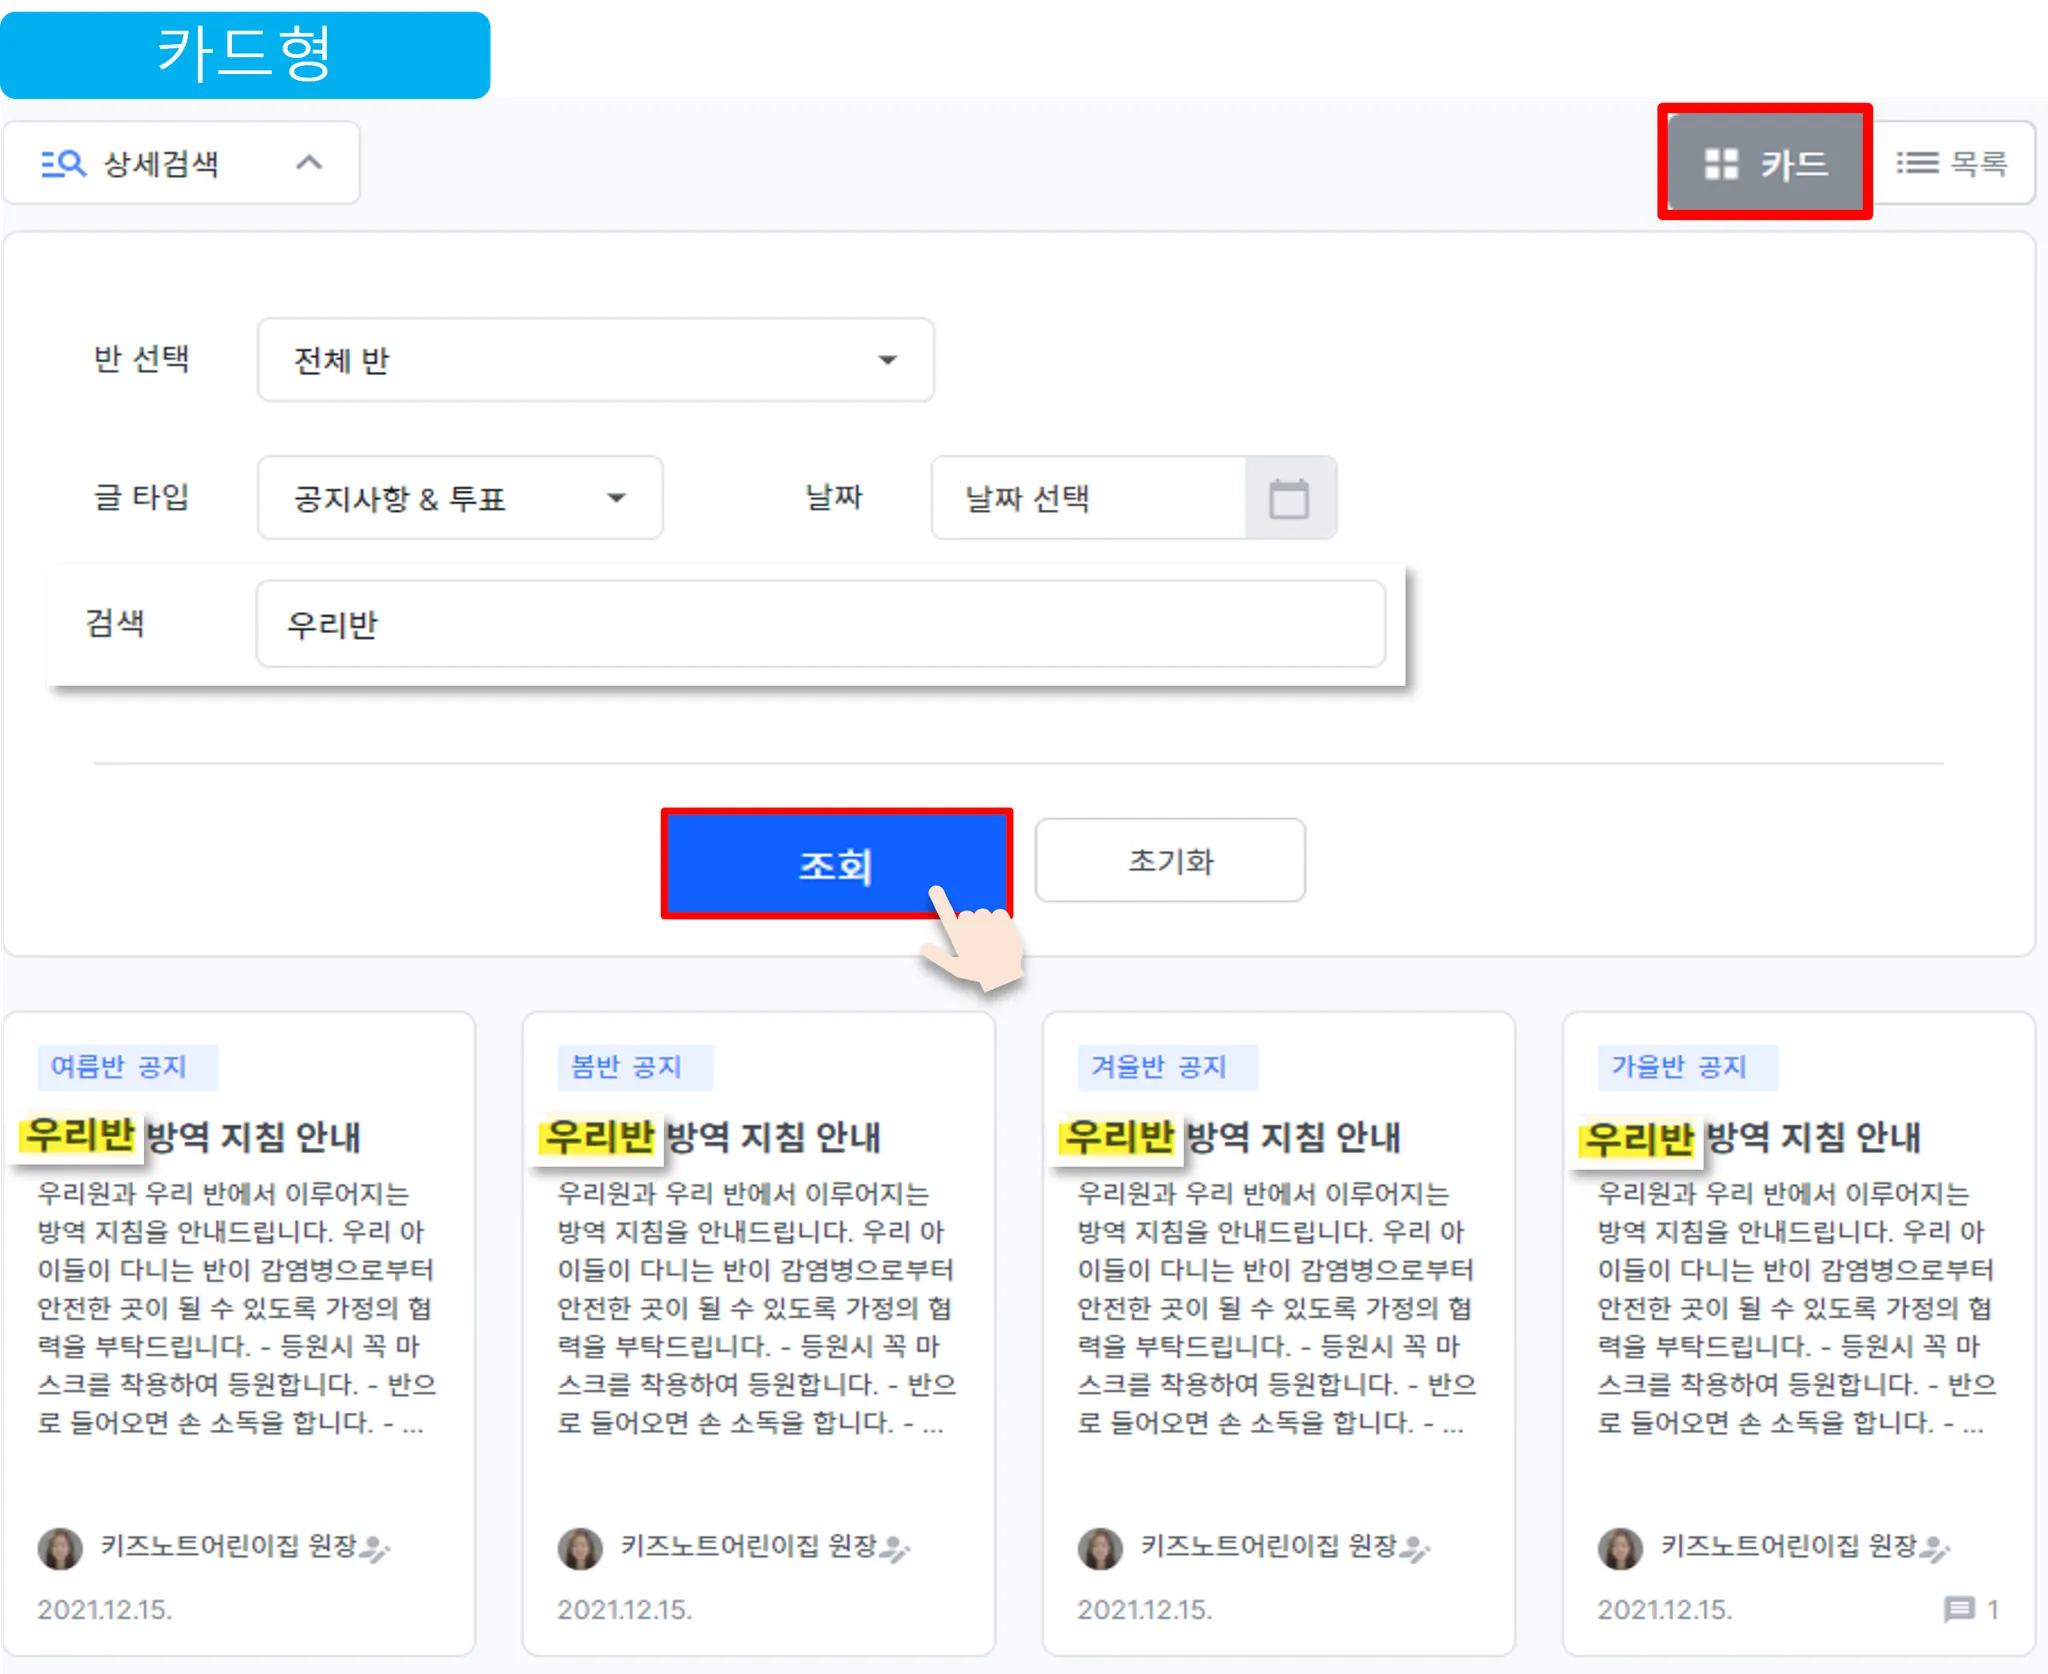Screen dimensions: 2048x1674
Task: Collapse the 상세검색 panel chevron
Action: tap(309, 163)
